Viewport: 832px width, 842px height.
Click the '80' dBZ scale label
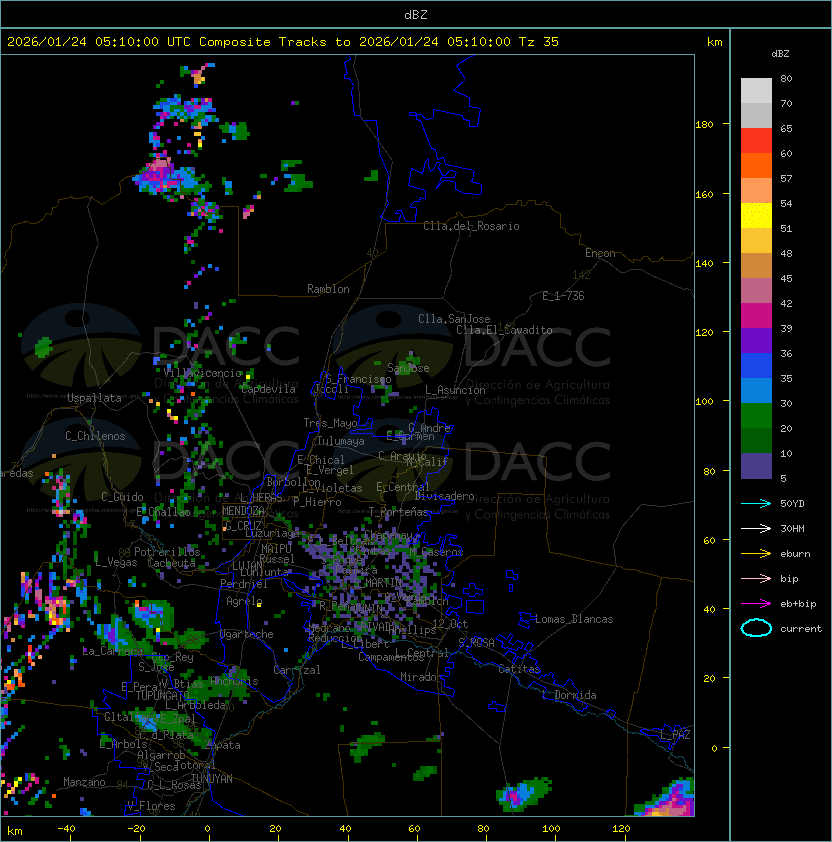[x=786, y=78]
